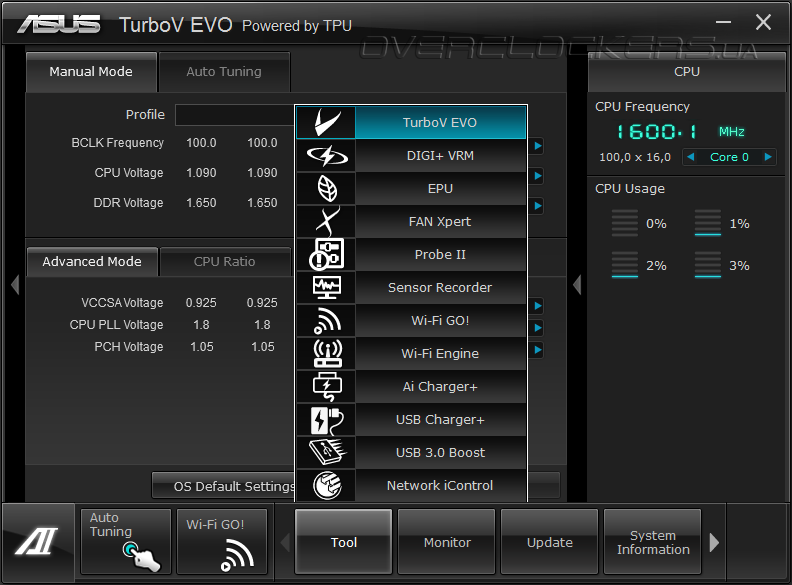Switch to next core with right arrow
This screenshot has height=585, width=792.
point(768,157)
